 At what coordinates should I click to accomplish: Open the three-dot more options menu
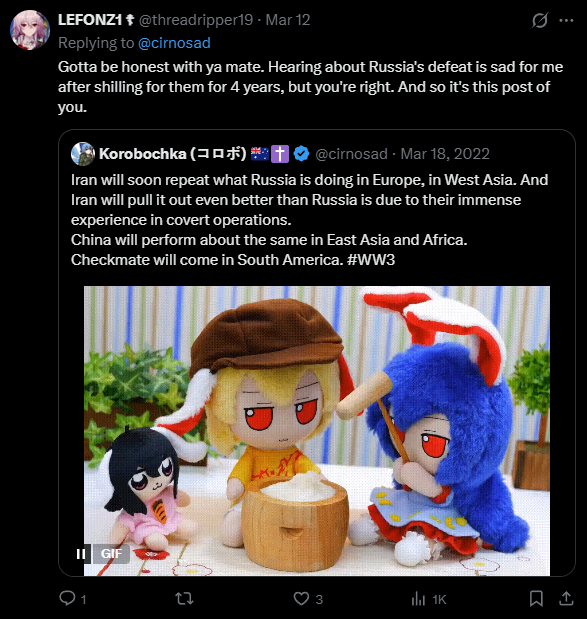point(566,20)
